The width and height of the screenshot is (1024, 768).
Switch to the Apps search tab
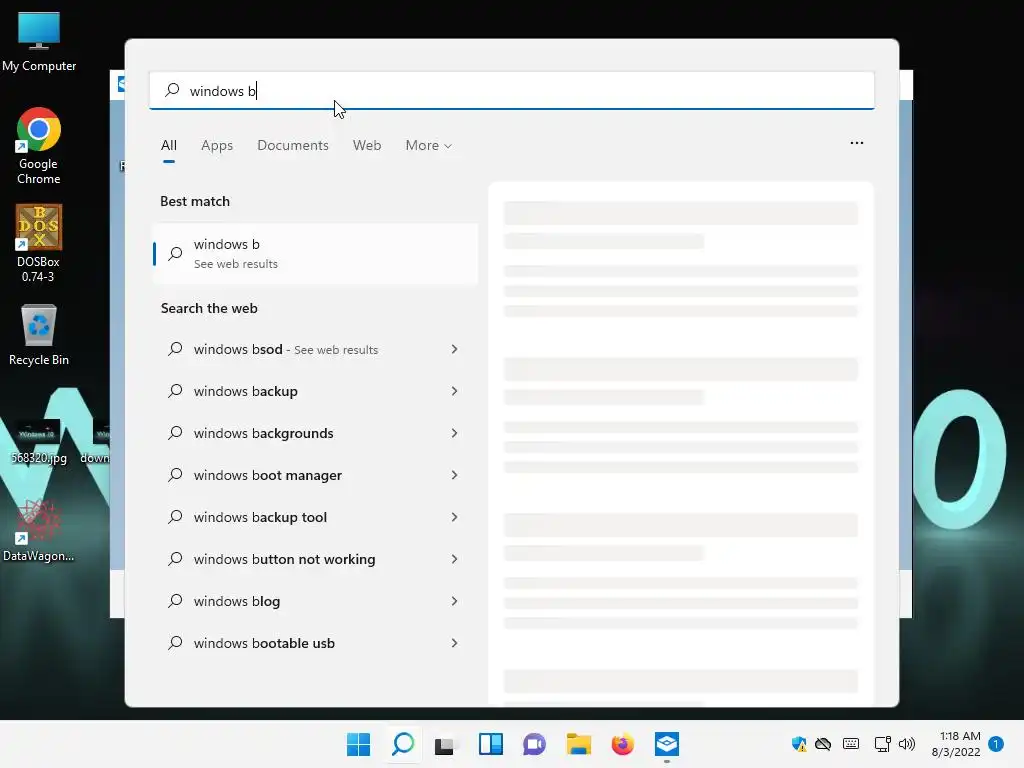[217, 146]
